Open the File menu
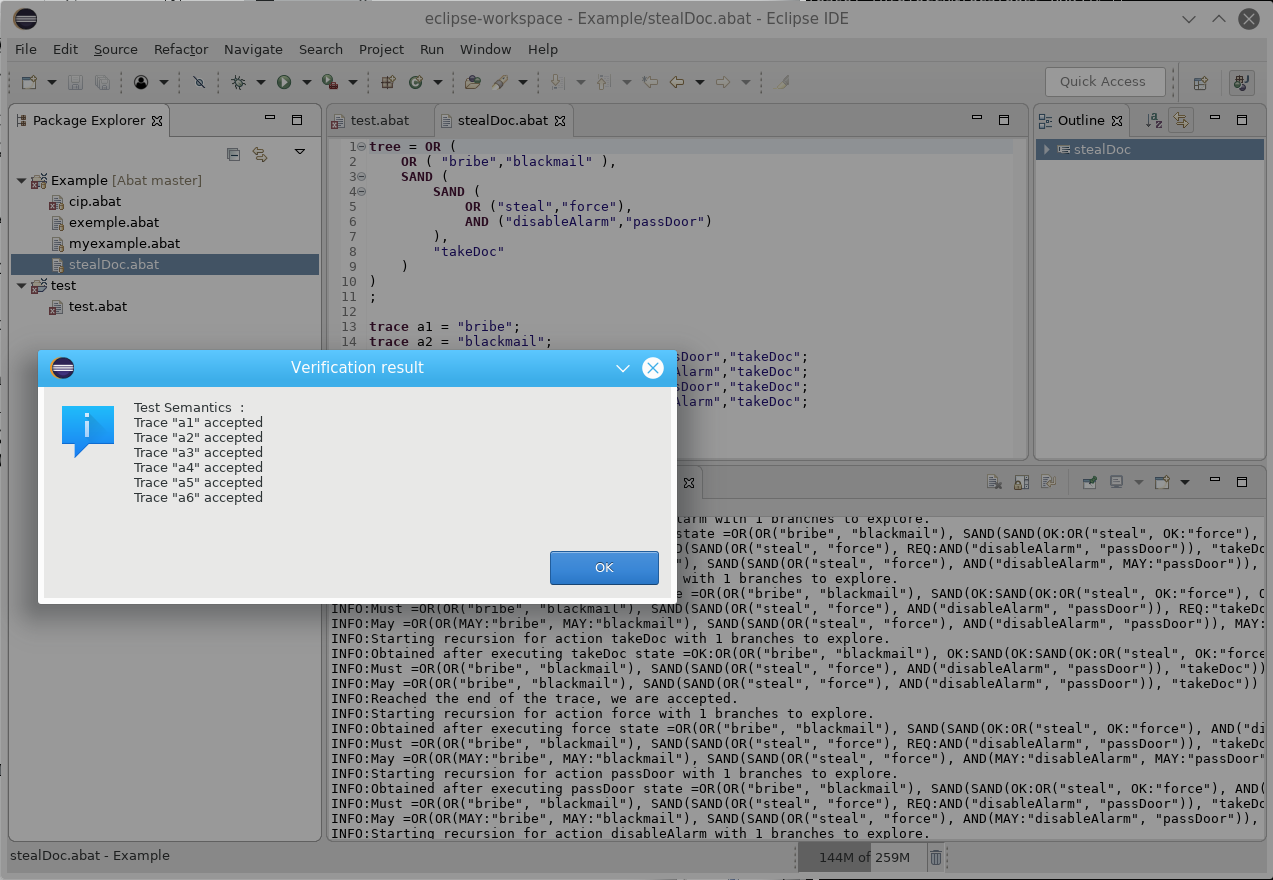Screen dimensions: 1273x880 click(26, 49)
